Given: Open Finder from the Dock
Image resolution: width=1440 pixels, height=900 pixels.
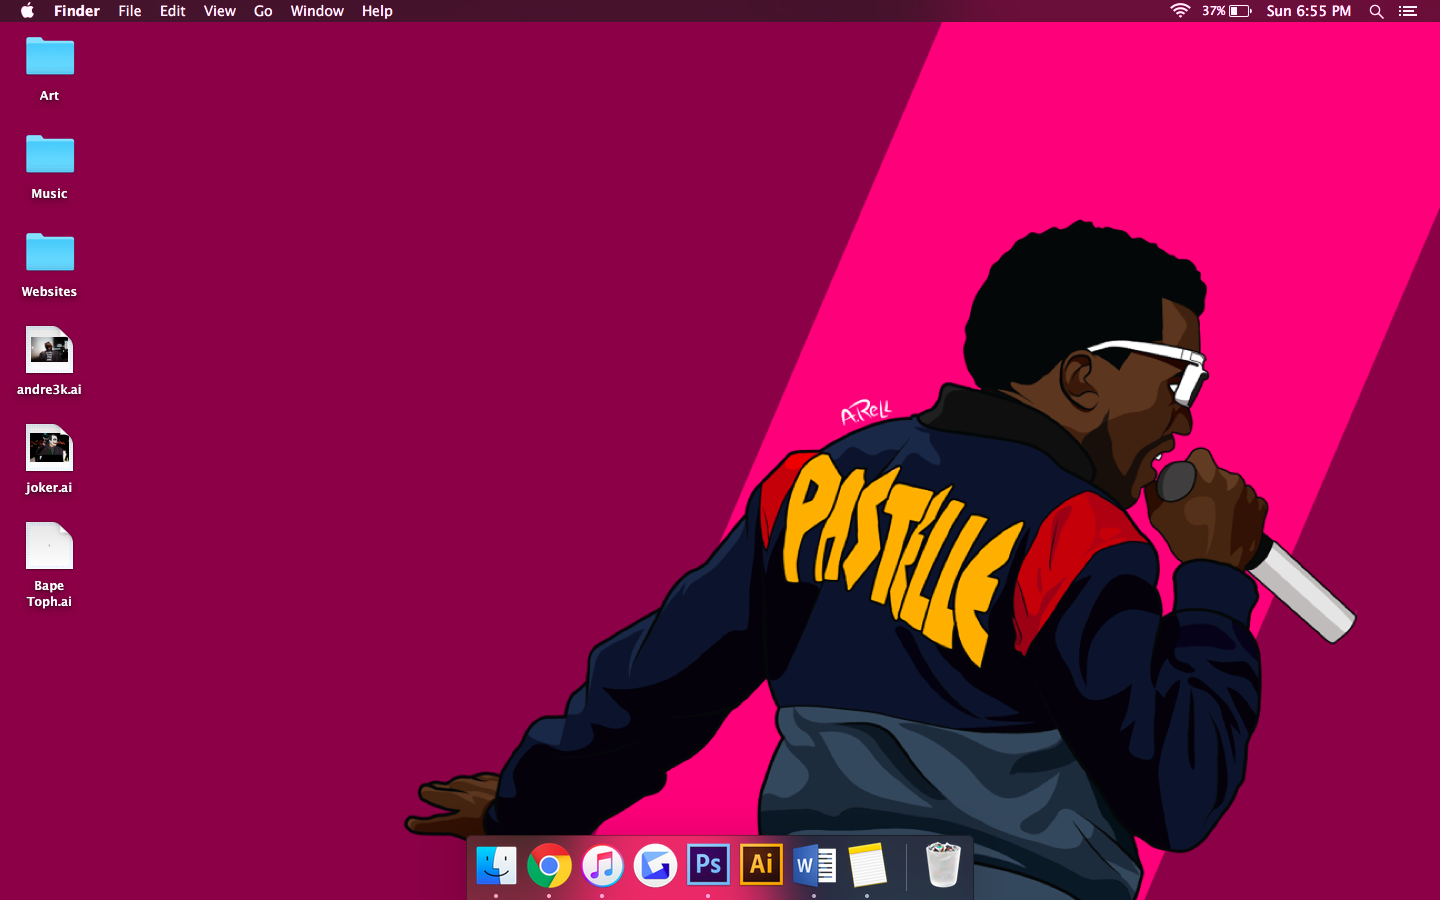Looking at the screenshot, I should tap(496, 866).
